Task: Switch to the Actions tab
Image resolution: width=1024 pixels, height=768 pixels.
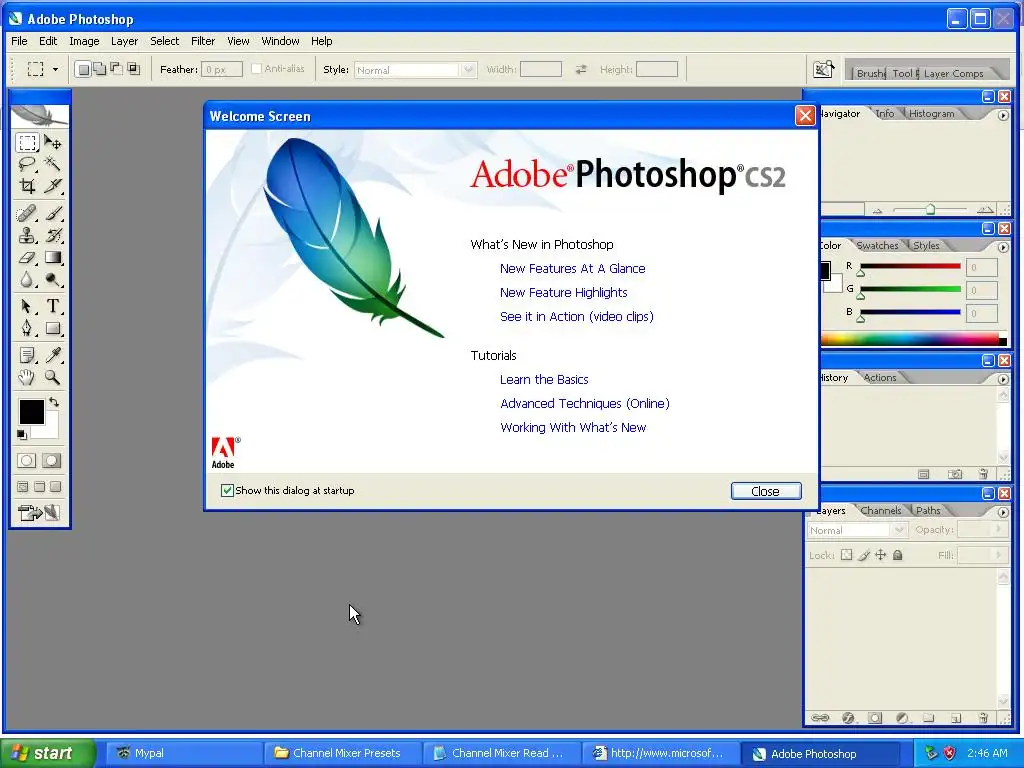Action: [880, 377]
